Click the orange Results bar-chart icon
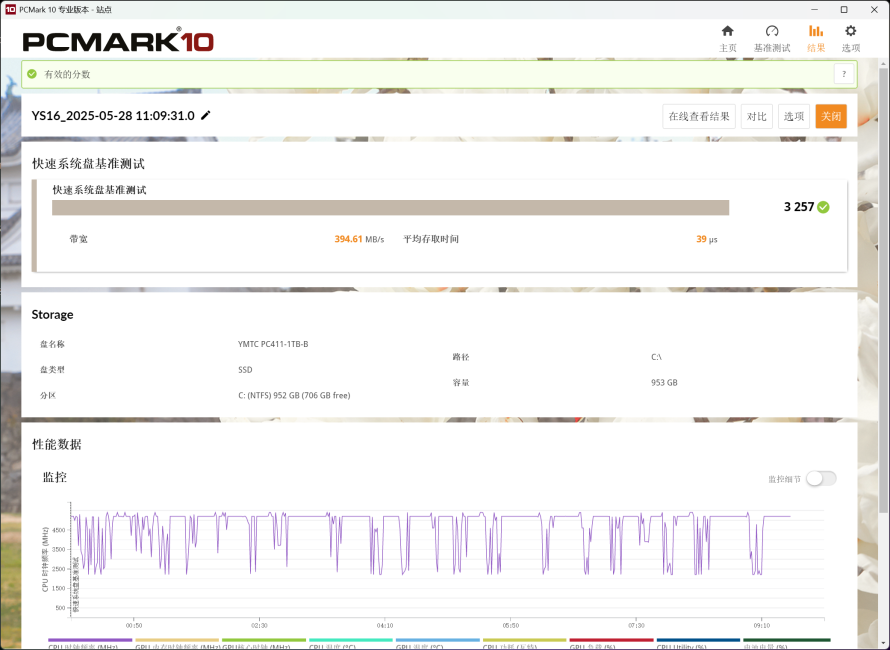 [x=816, y=33]
